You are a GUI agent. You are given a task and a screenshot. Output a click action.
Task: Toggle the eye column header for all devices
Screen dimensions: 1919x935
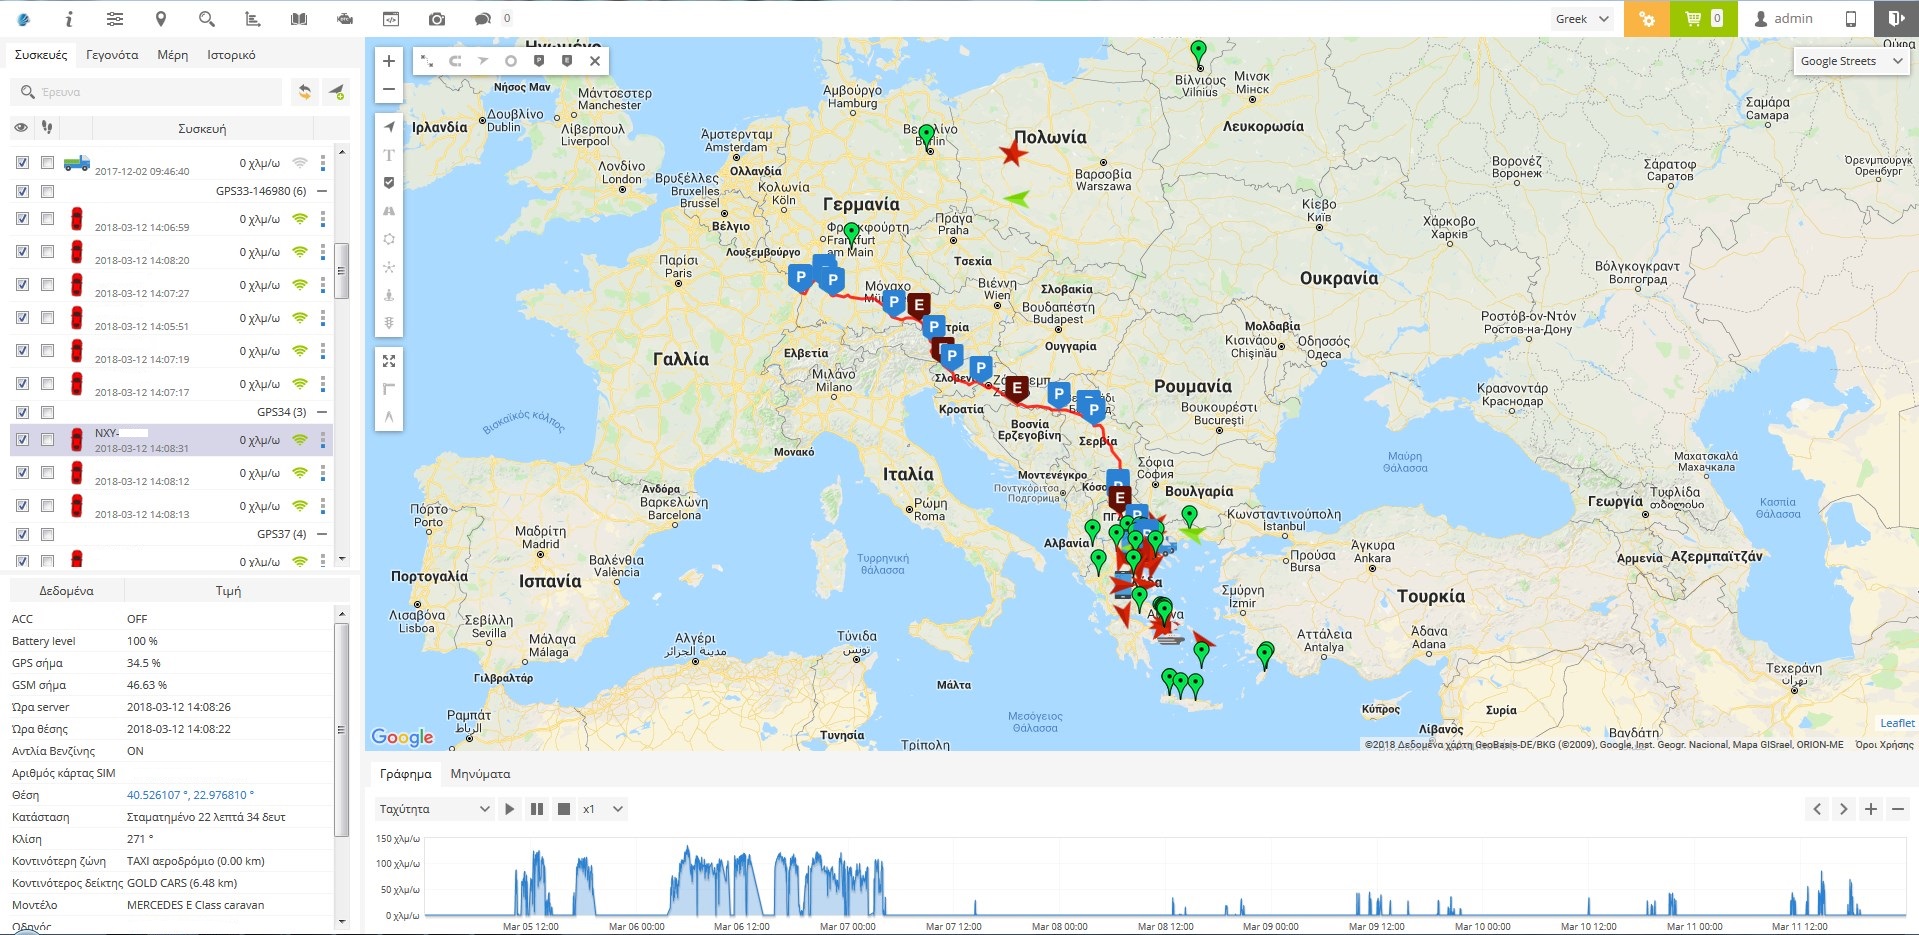(x=21, y=128)
